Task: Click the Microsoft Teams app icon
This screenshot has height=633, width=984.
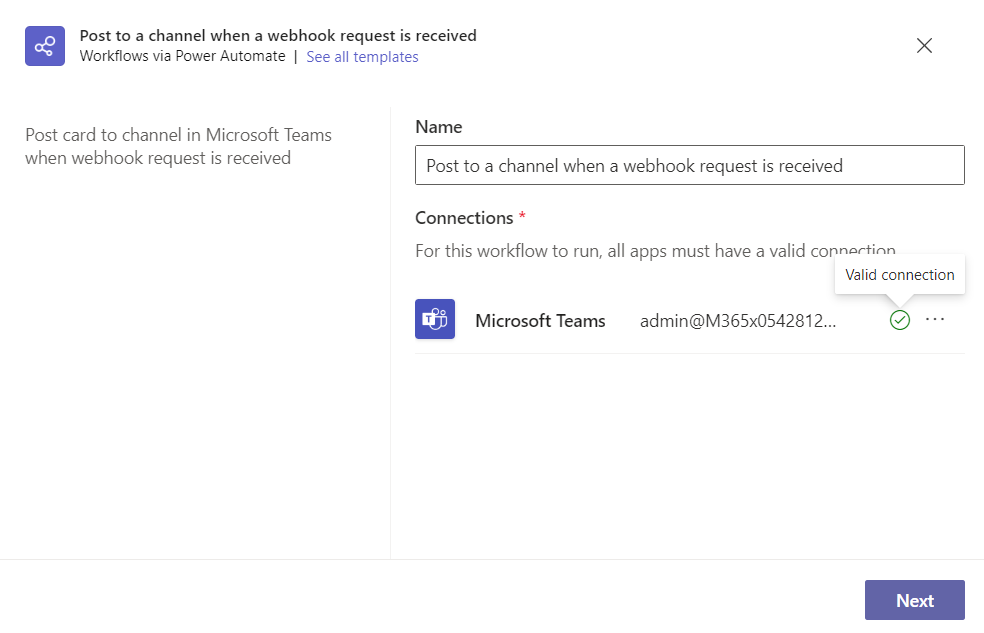Action: click(x=435, y=319)
